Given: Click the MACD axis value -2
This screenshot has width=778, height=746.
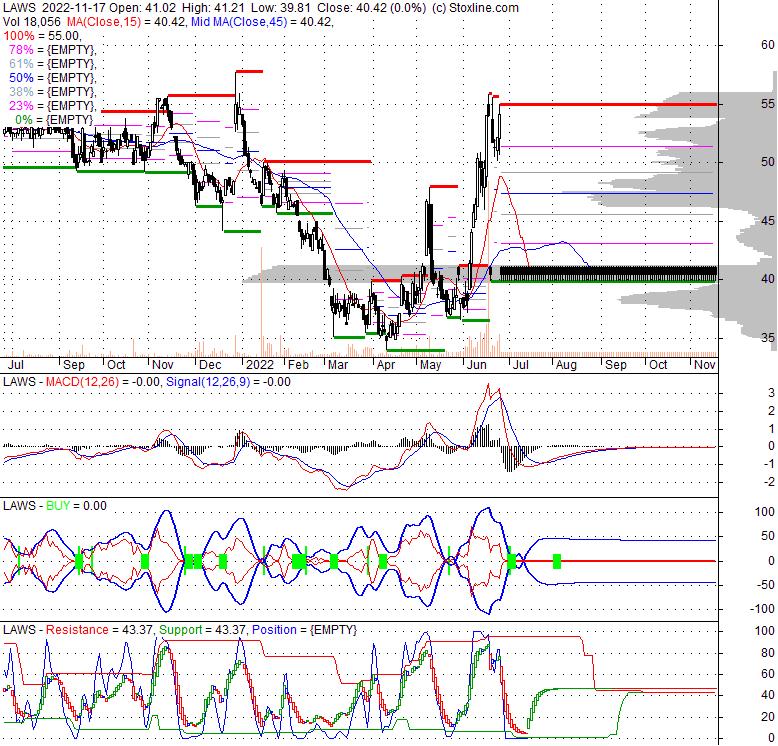Looking at the screenshot, I should click(x=769, y=482).
